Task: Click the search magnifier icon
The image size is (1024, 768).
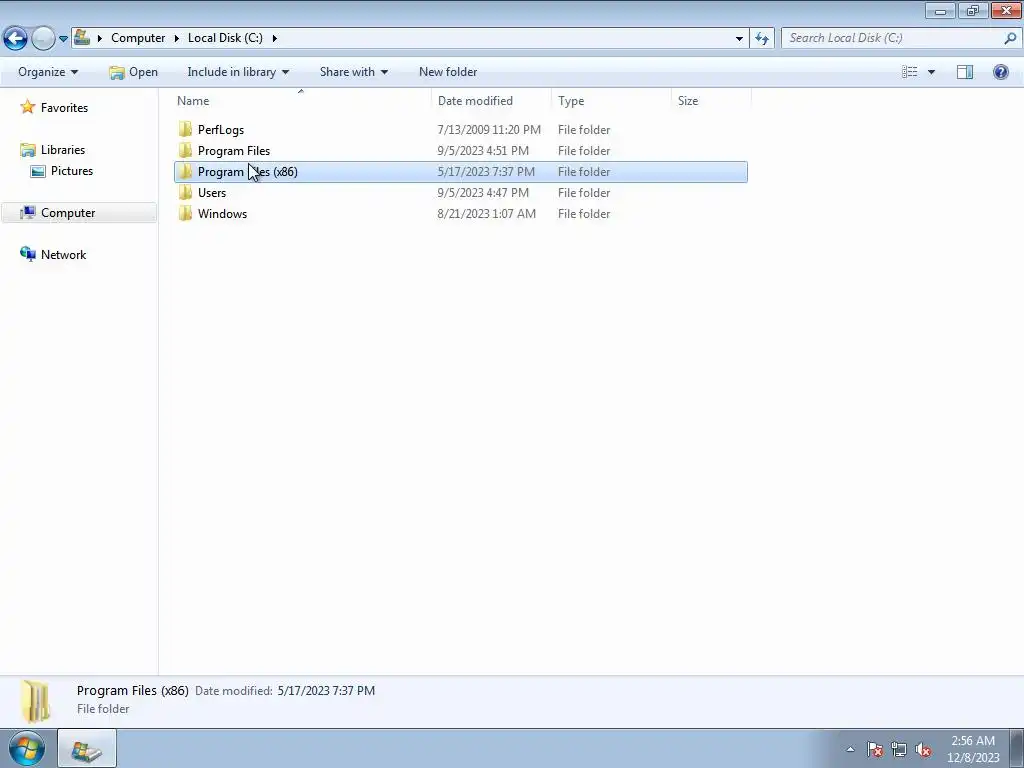Action: point(1010,38)
